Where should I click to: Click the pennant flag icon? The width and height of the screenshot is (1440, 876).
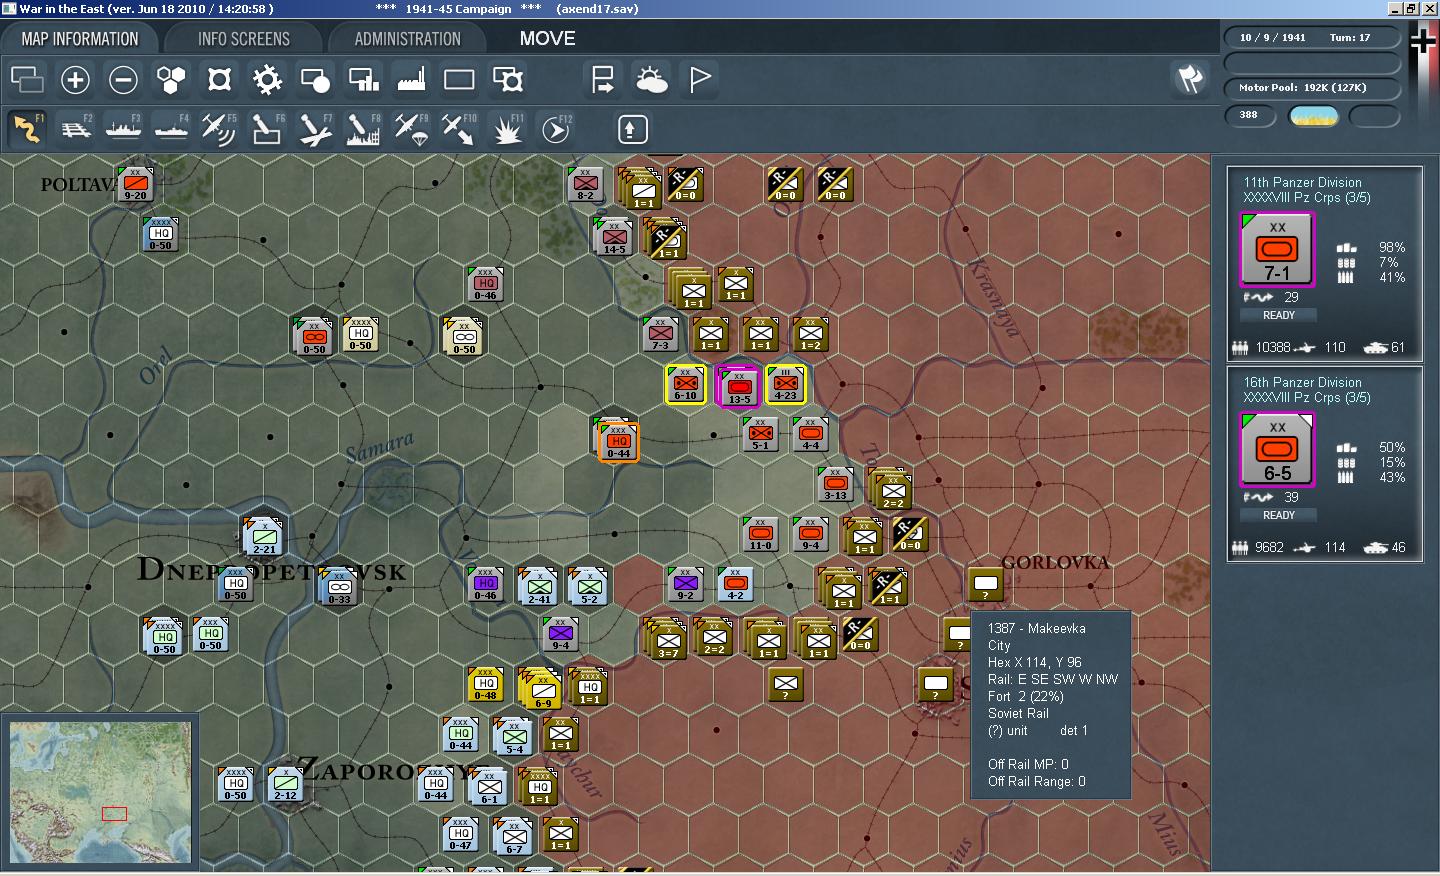(700, 79)
